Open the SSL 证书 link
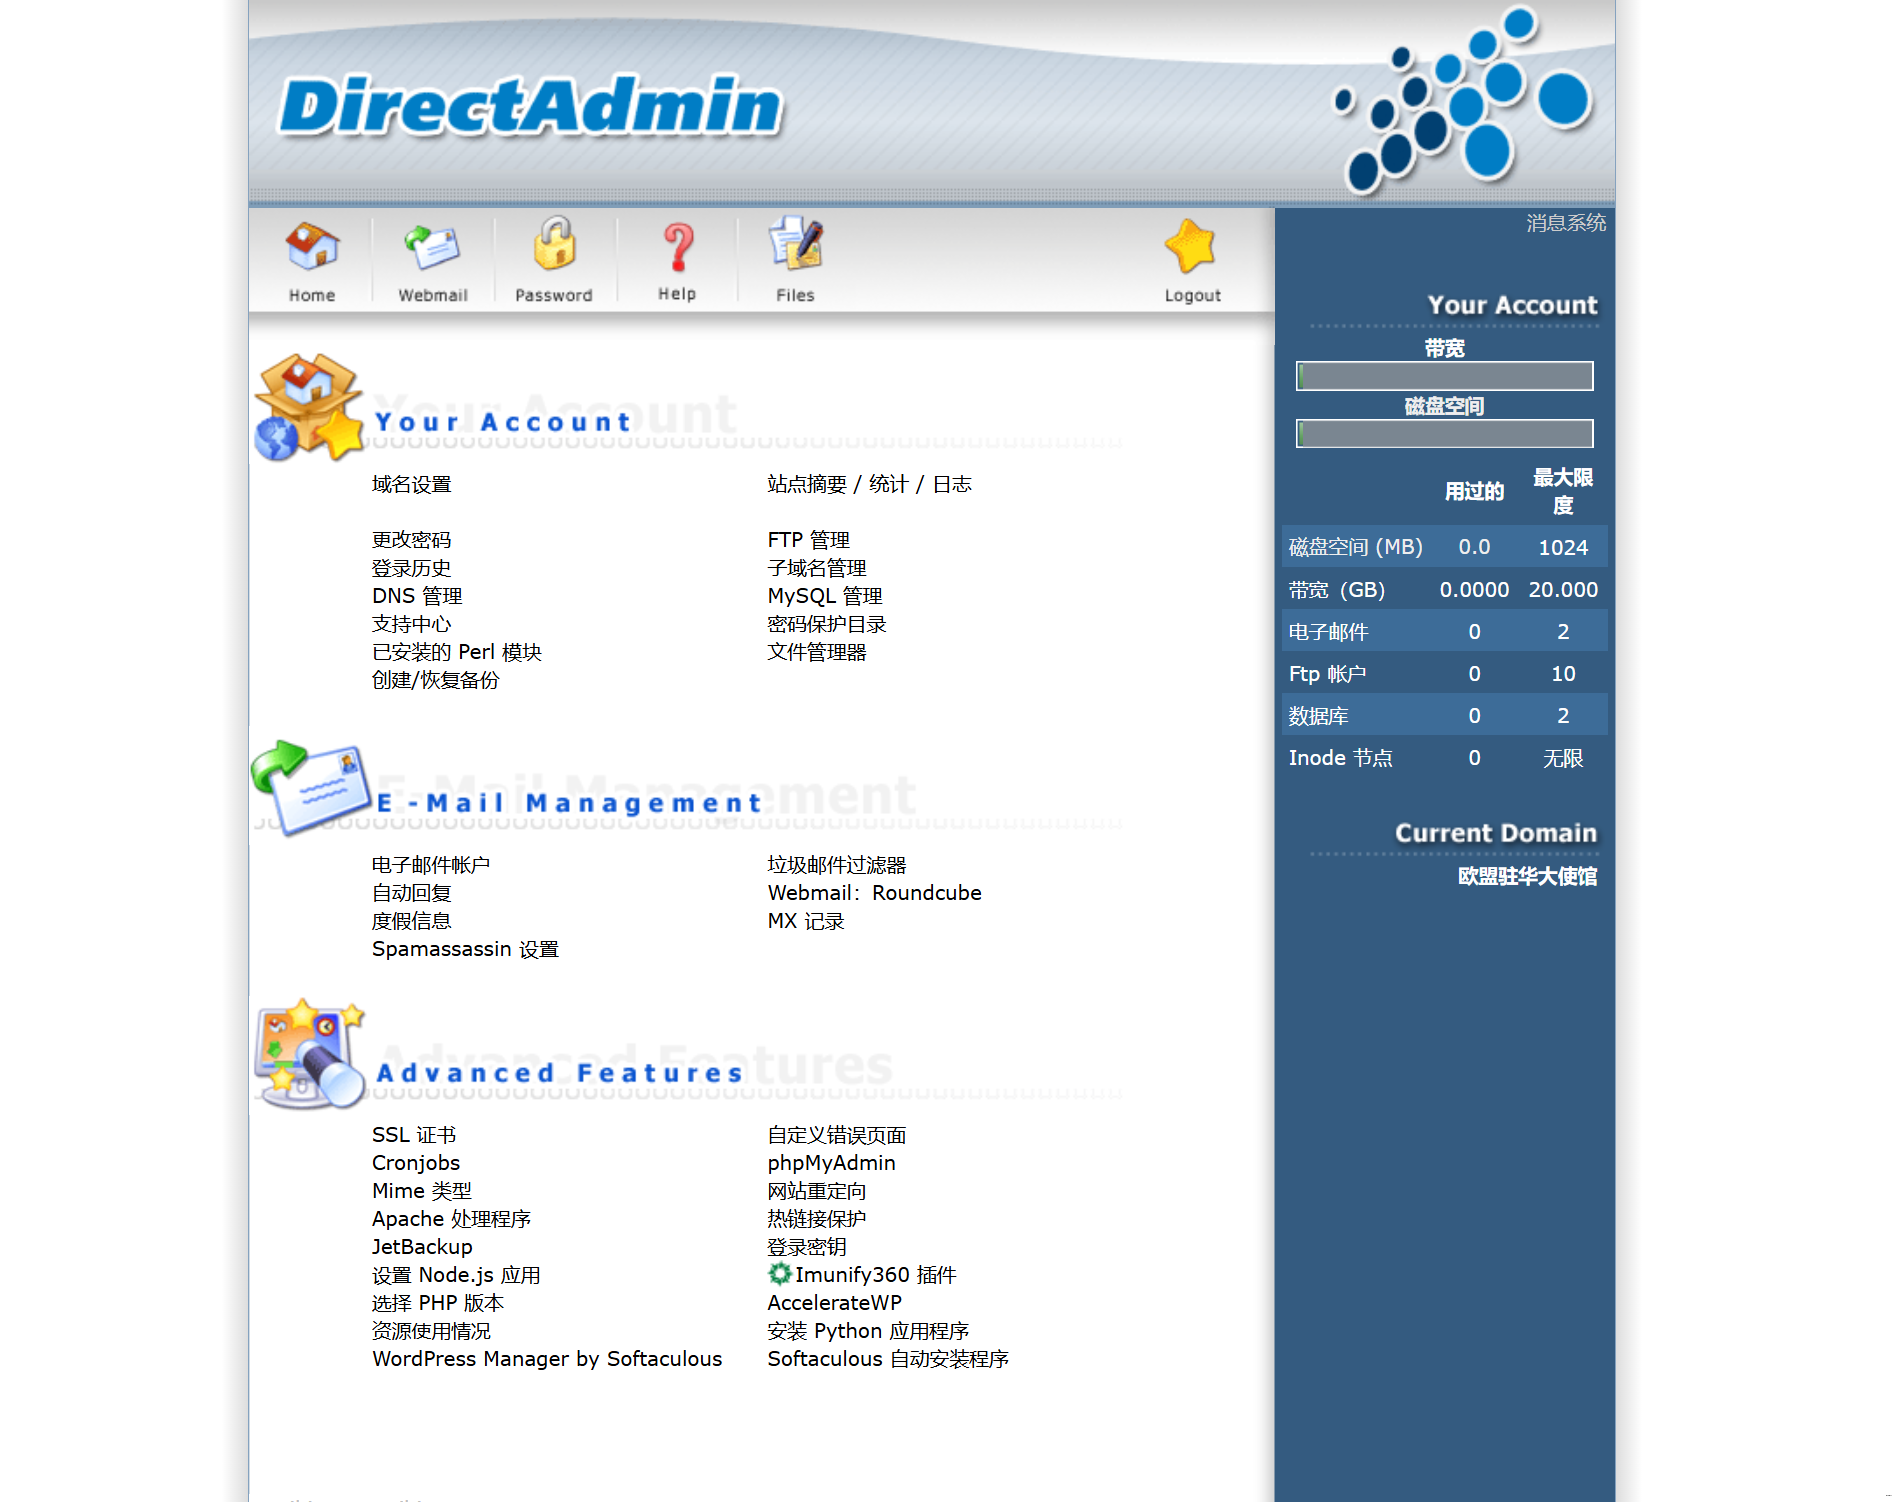Viewport: 1897px width, 1502px height. pyautogui.click(x=413, y=1135)
